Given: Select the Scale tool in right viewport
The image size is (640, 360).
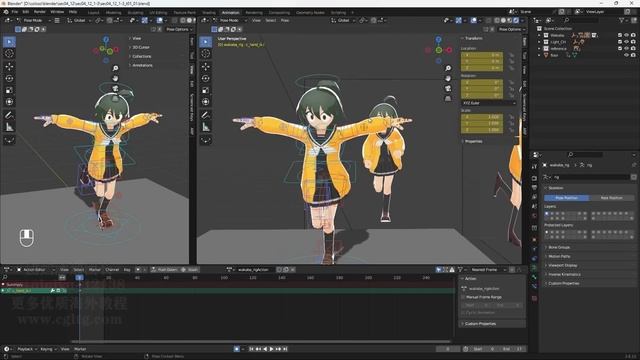Looking at the screenshot, I should tap(206, 90).
